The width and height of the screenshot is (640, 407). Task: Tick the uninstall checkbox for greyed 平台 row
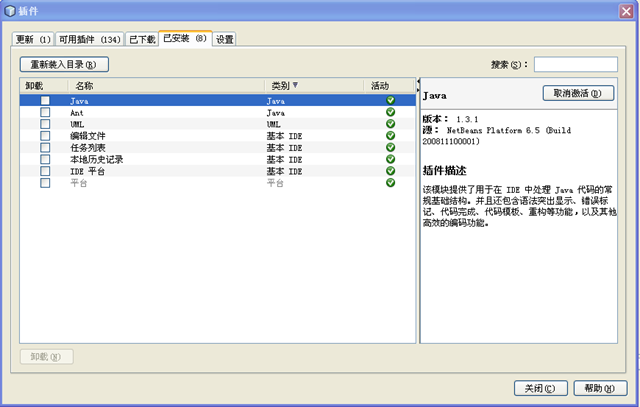coord(45,182)
